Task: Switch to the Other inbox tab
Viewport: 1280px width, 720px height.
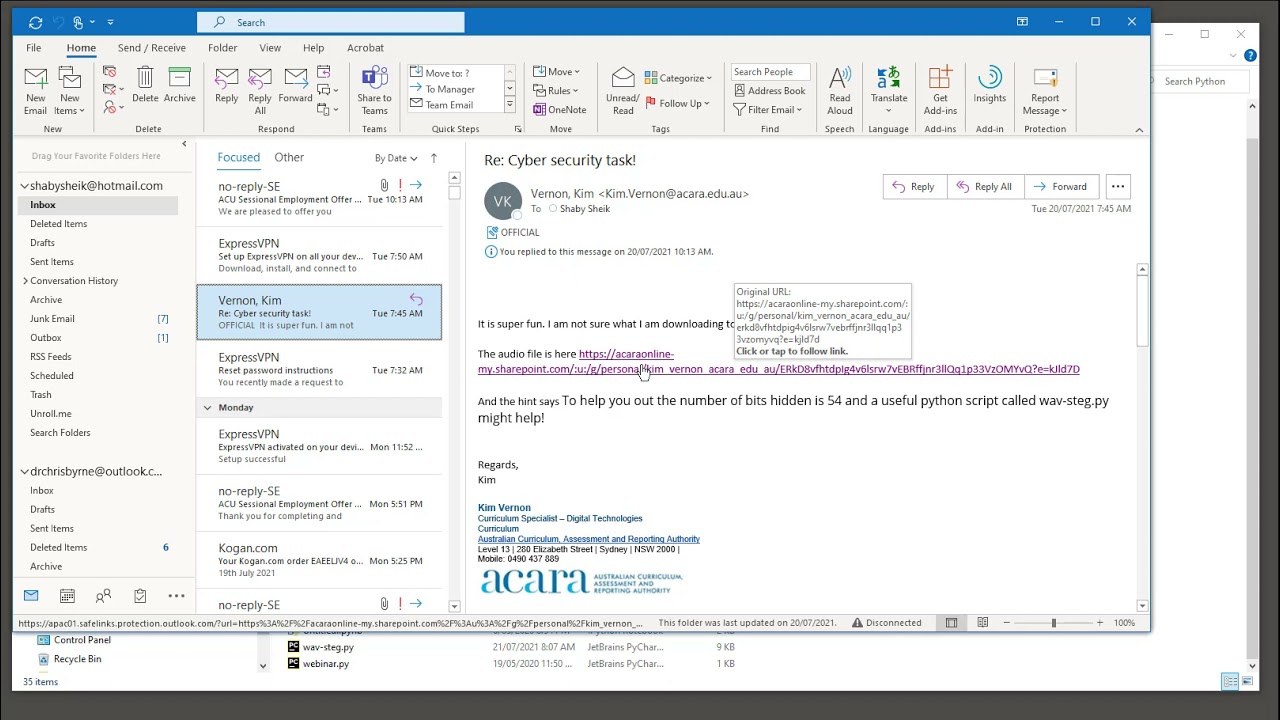Action: point(289,157)
